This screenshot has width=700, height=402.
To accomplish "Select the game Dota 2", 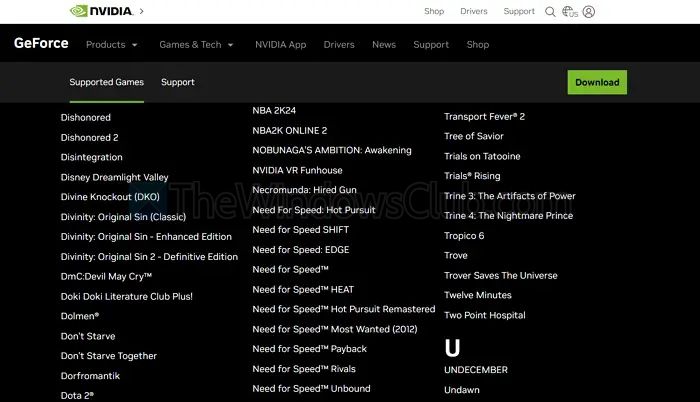I will (77, 396).
